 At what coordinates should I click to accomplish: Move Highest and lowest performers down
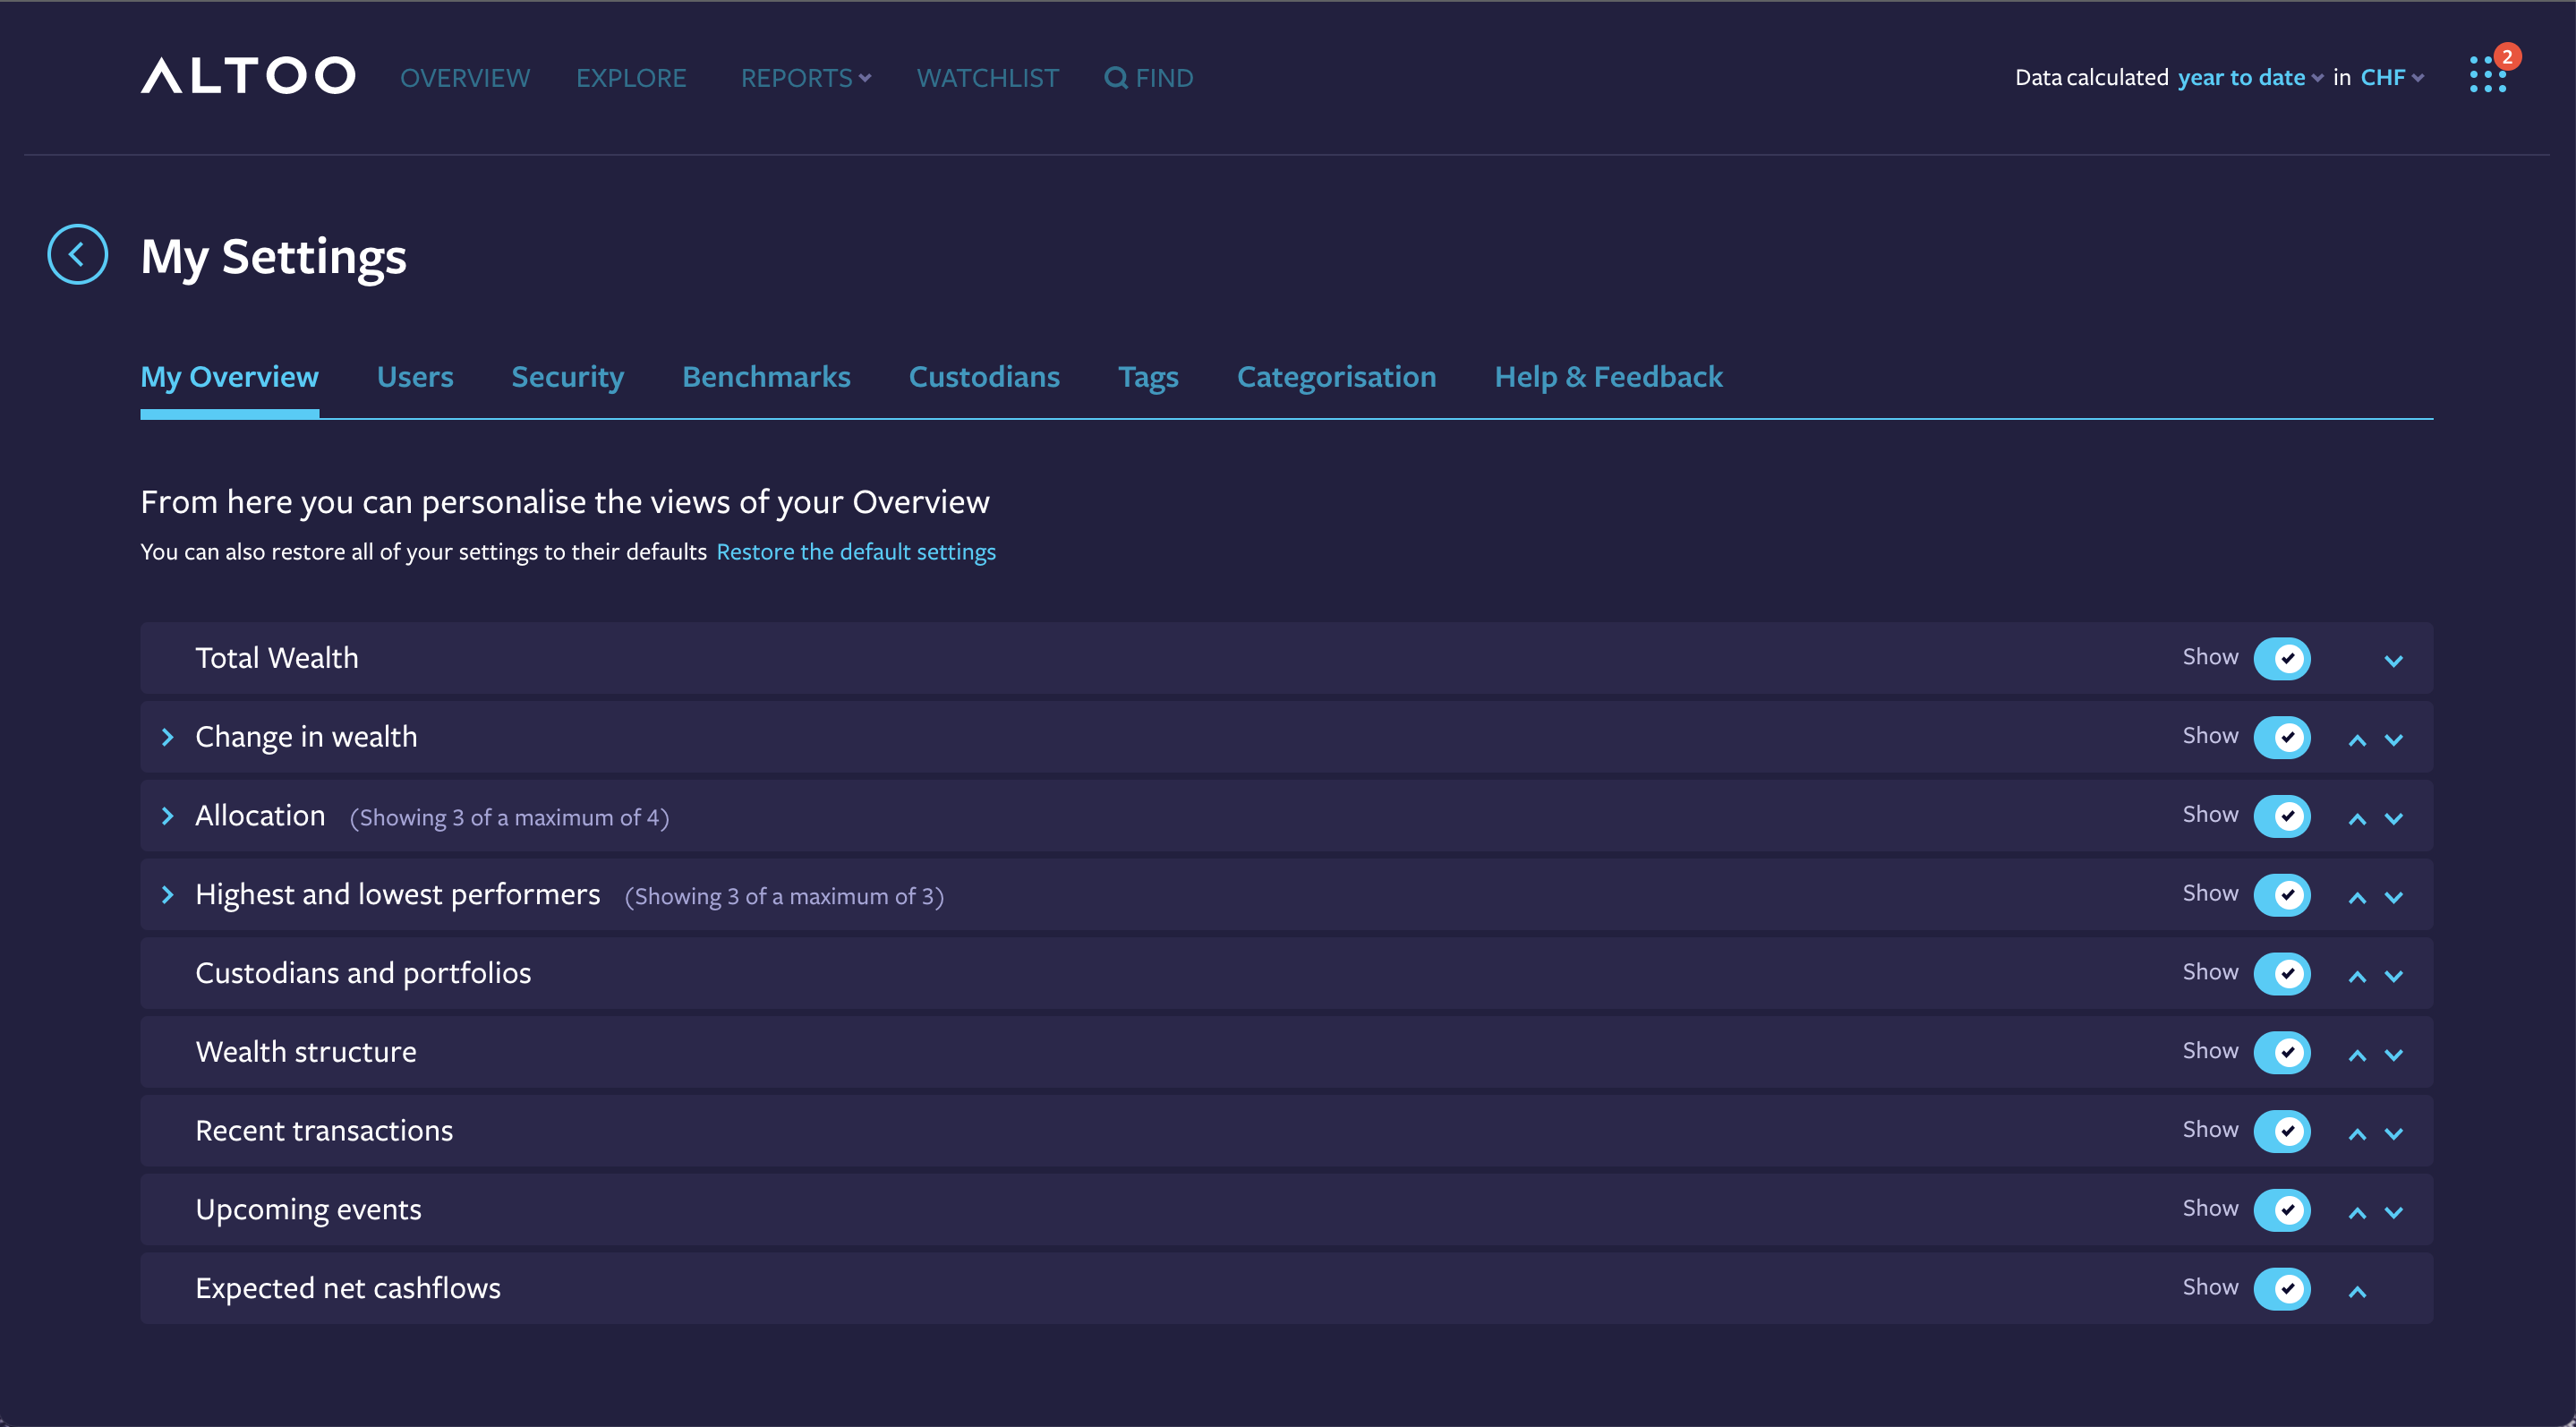pos(2393,898)
